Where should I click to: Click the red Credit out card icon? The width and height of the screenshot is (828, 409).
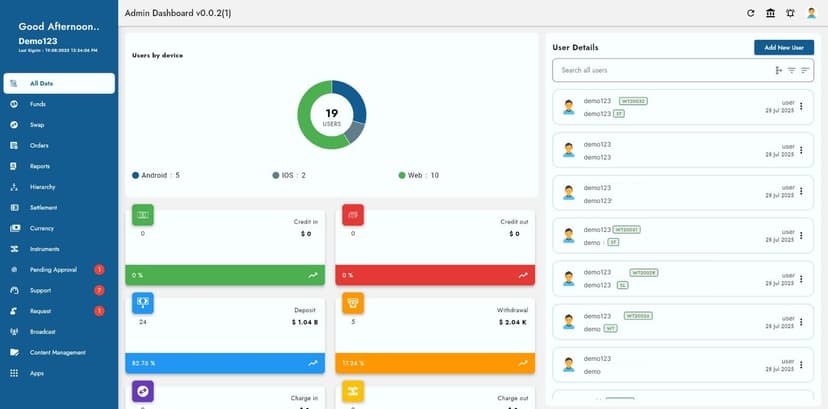point(352,215)
